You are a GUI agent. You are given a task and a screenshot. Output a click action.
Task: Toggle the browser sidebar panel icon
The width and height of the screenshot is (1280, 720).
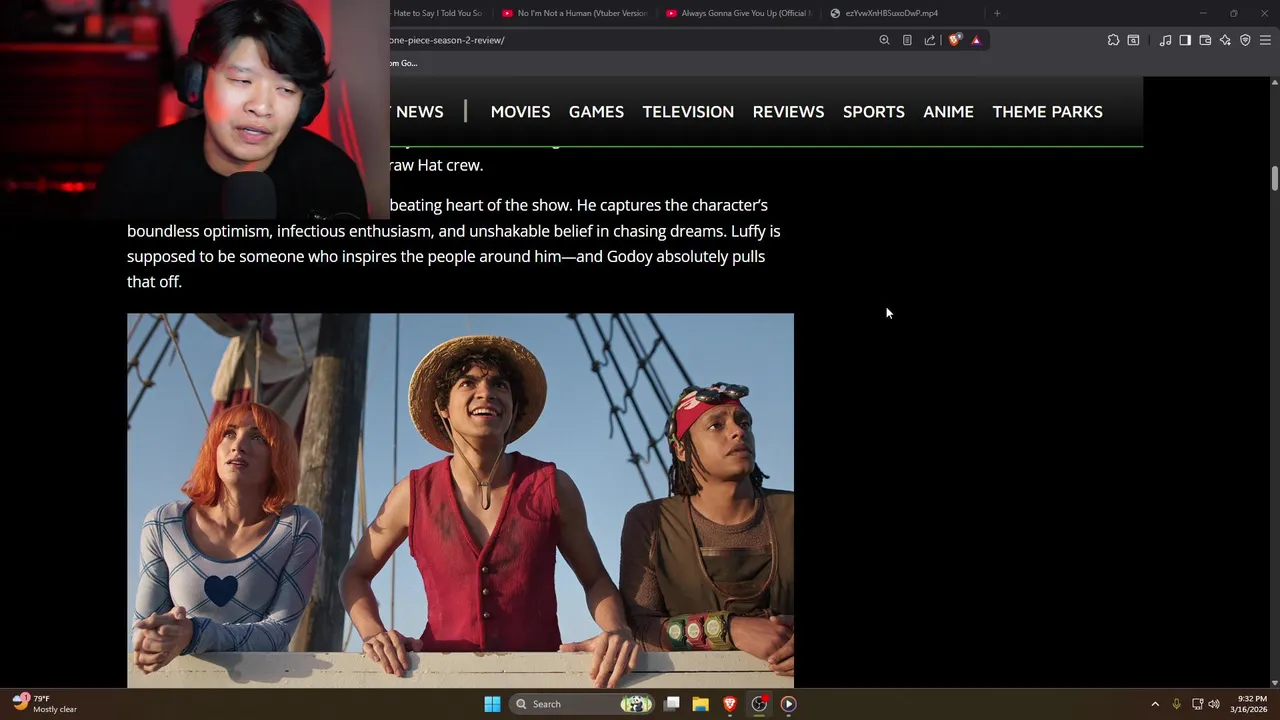(x=1185, y=40)
